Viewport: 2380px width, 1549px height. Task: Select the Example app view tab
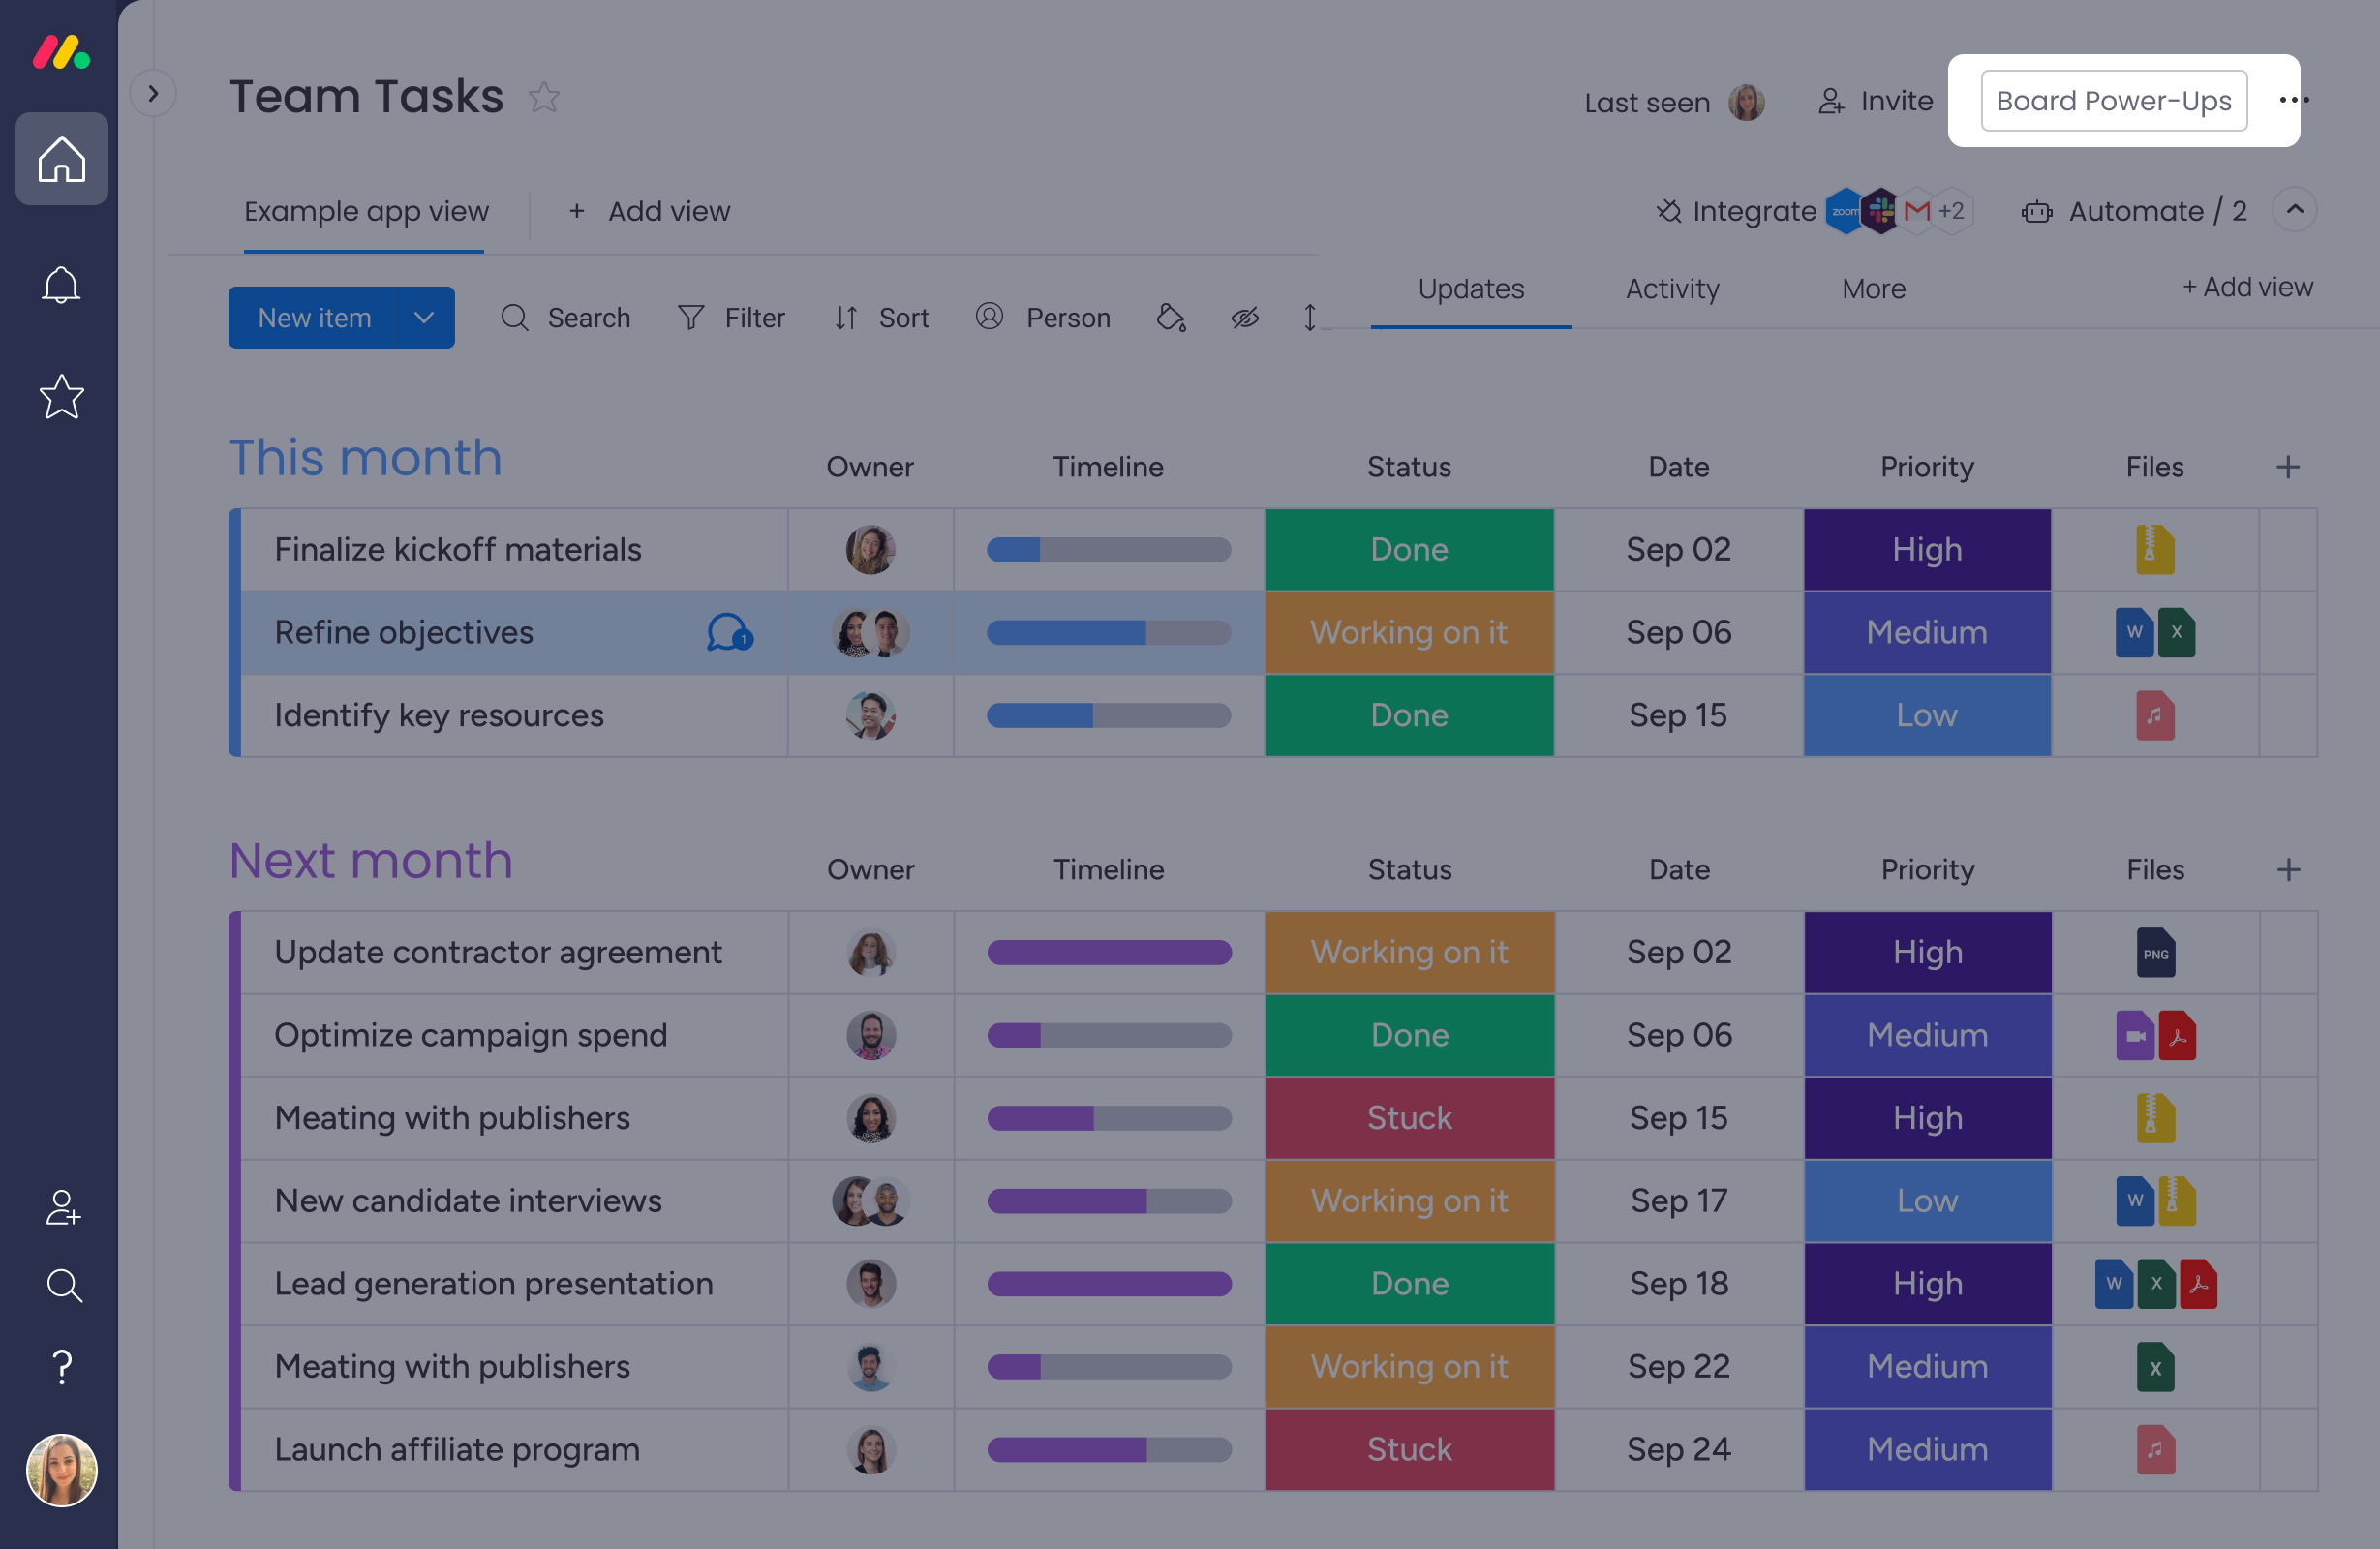pyautogui.click(x=366, y=212)
